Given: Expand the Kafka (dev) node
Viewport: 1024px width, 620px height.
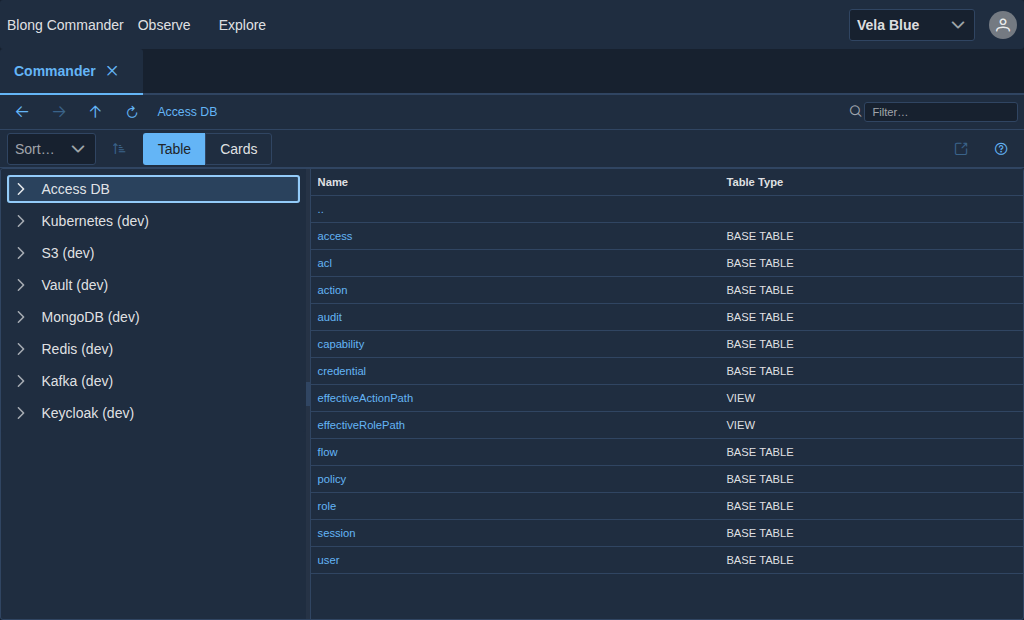Looking at the screenshot, I should point(21,381).
